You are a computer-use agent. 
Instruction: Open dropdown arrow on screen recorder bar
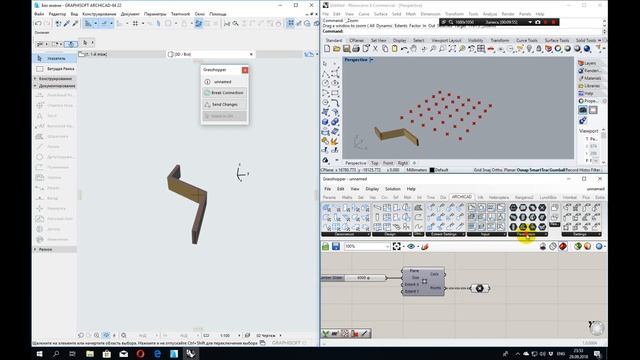tap(530, 22)
